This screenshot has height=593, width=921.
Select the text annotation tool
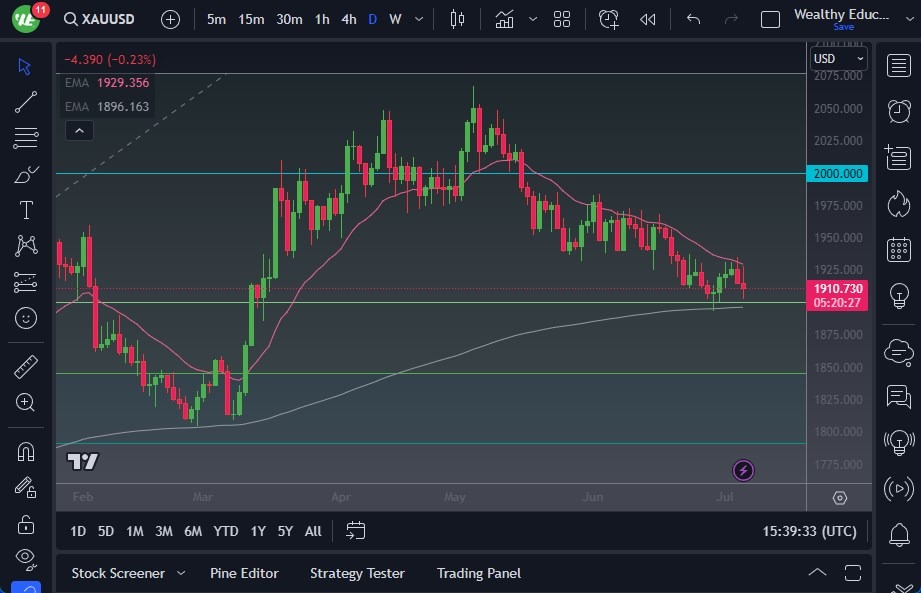(26, 210)
